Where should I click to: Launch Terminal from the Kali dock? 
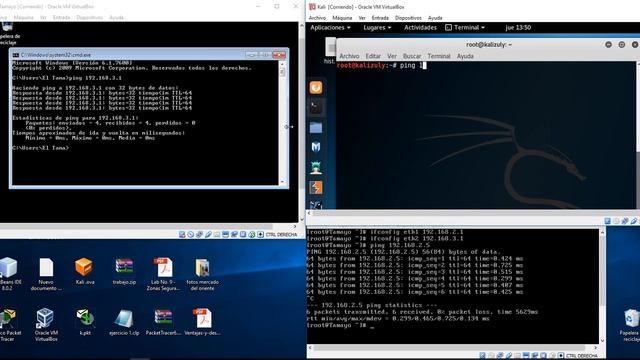(316, 108)
